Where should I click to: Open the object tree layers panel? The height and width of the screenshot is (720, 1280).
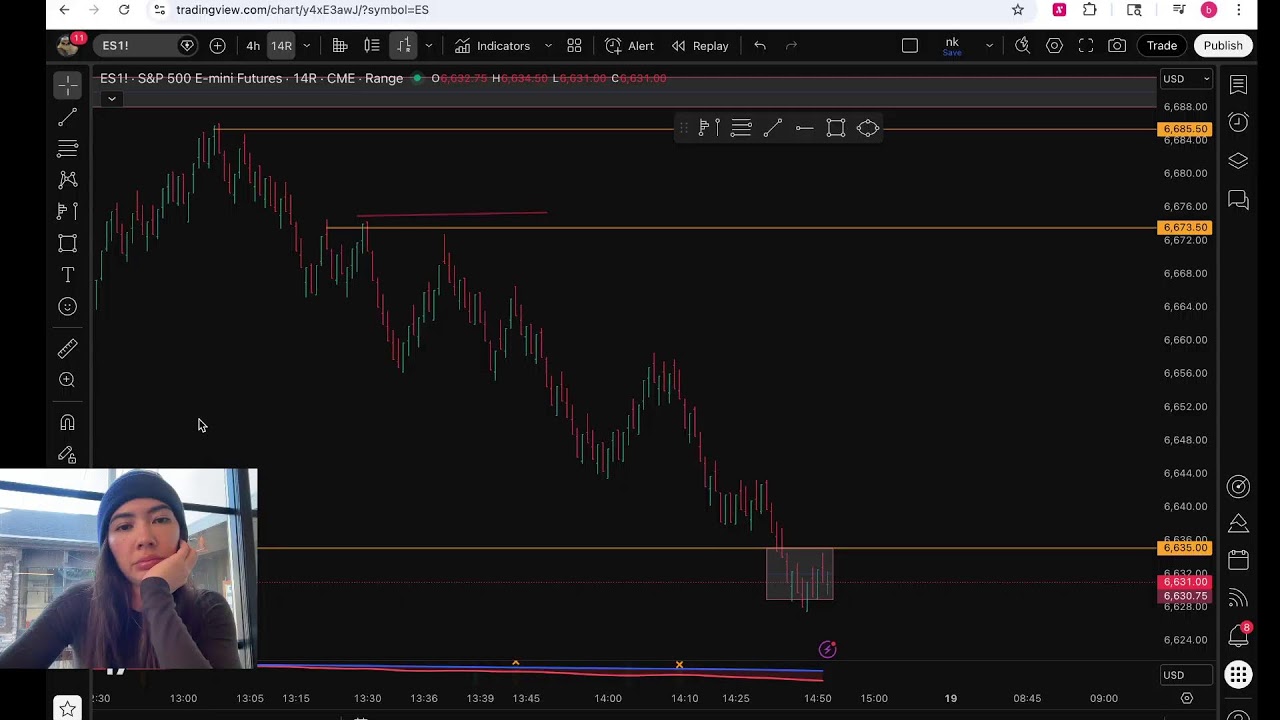click(1238, 161)
